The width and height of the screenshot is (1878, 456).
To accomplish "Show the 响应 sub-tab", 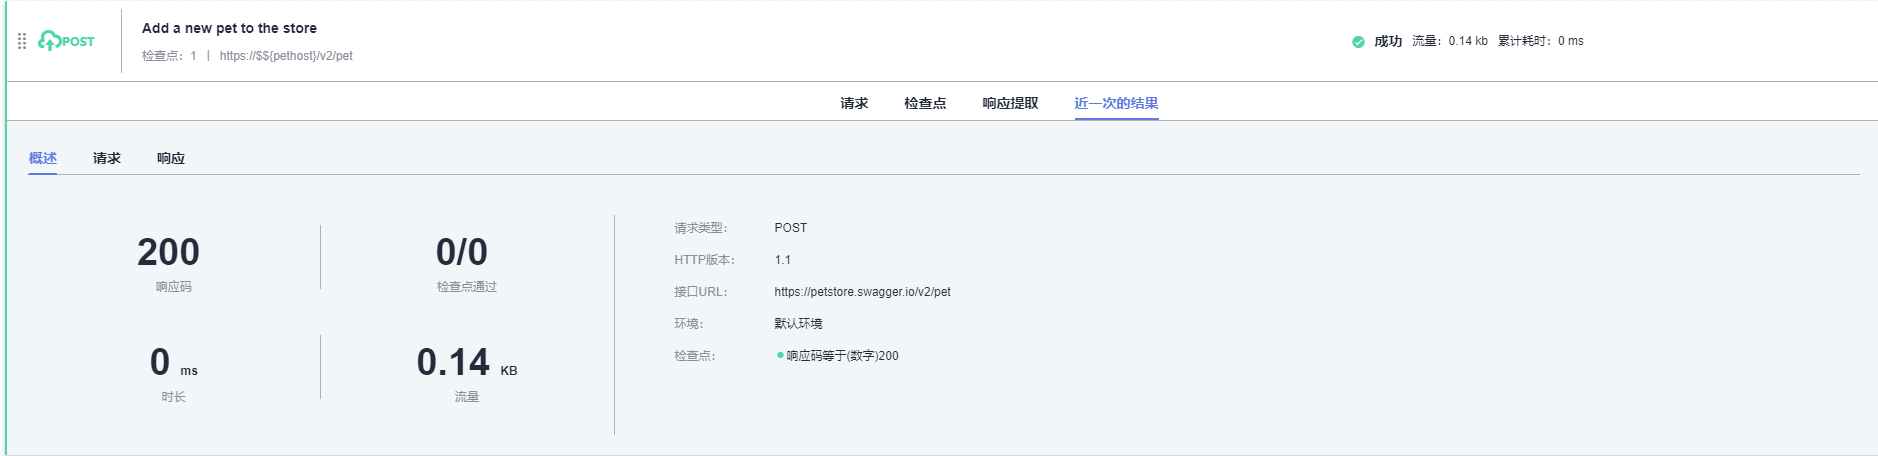I will [x=171, y=158].
